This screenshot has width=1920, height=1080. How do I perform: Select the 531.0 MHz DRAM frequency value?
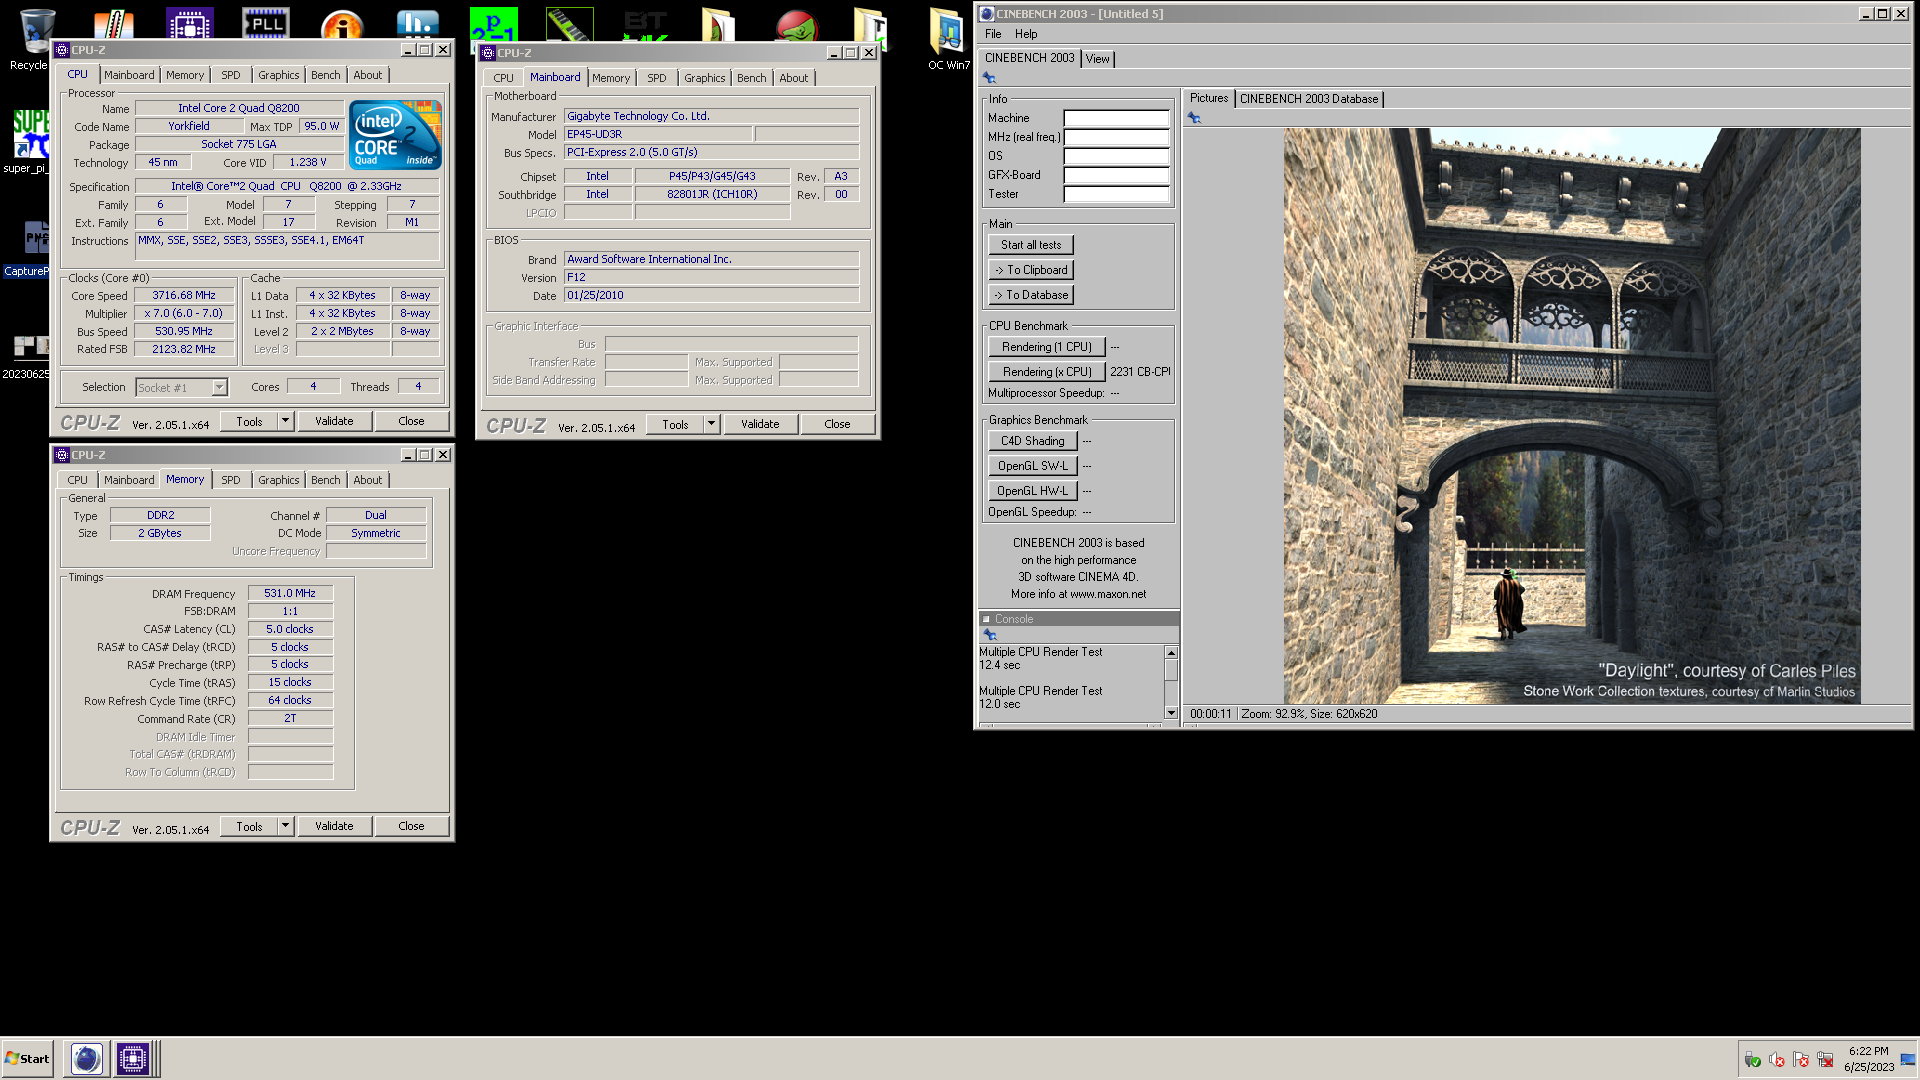click(290, 593)
